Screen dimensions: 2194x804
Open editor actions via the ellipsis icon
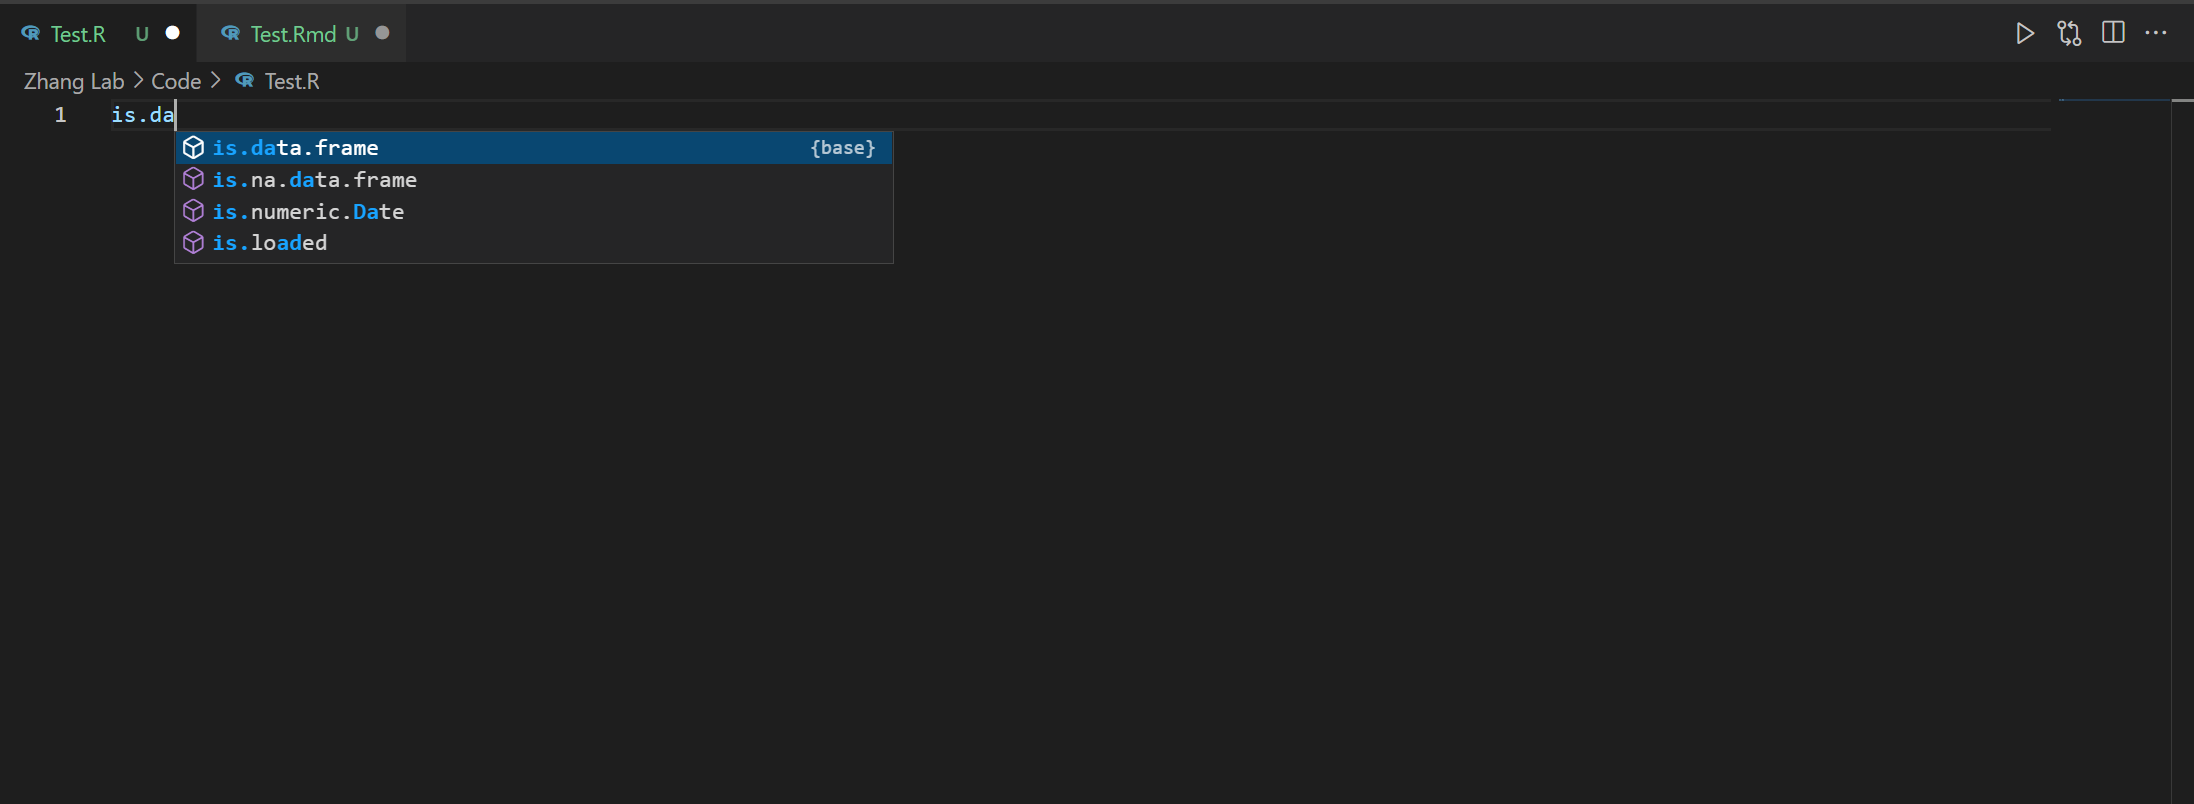click(2157, 34)
